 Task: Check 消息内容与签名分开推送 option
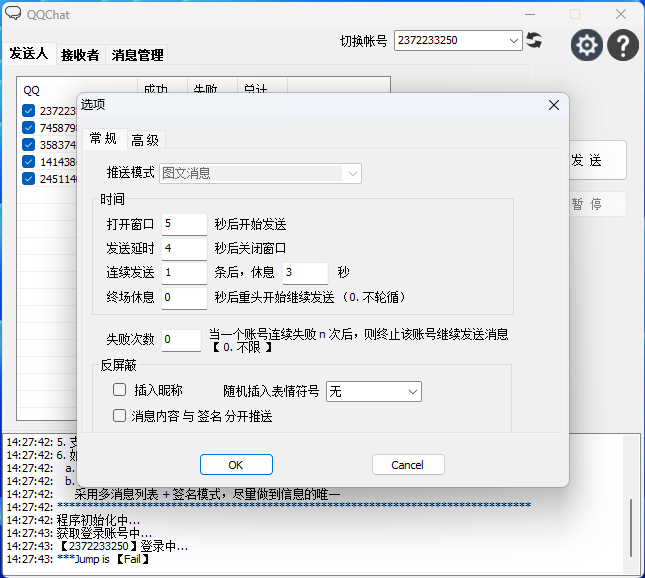pos(119,416)
